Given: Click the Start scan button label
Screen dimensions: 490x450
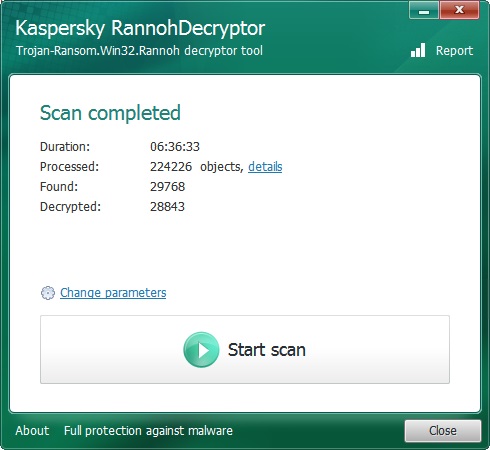Looking at the screenshot, I should click(267, 350).
